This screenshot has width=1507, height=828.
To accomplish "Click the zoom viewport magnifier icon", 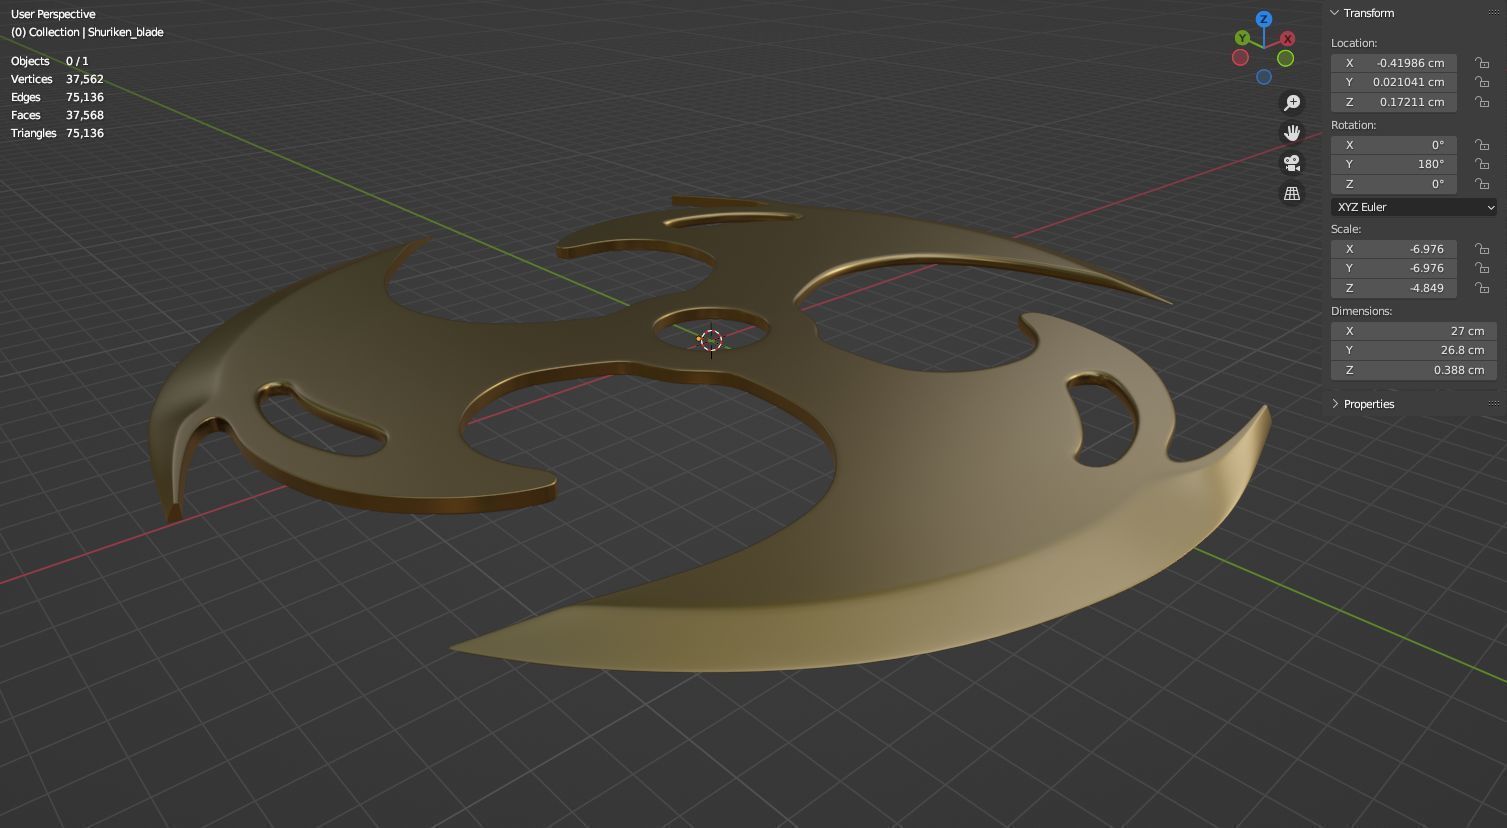I will (x=1292, y=103).
